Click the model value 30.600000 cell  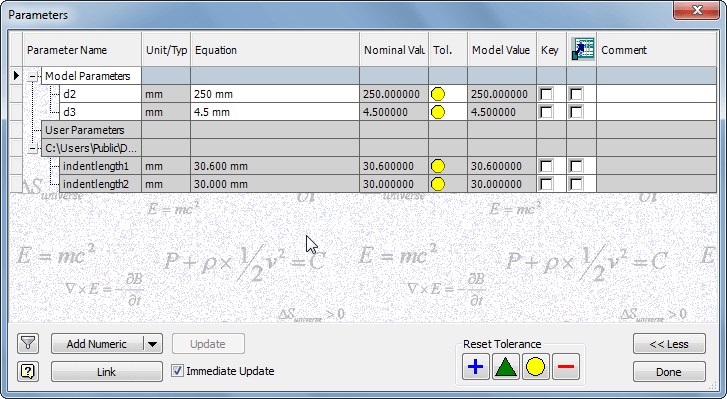pos(502,166)
